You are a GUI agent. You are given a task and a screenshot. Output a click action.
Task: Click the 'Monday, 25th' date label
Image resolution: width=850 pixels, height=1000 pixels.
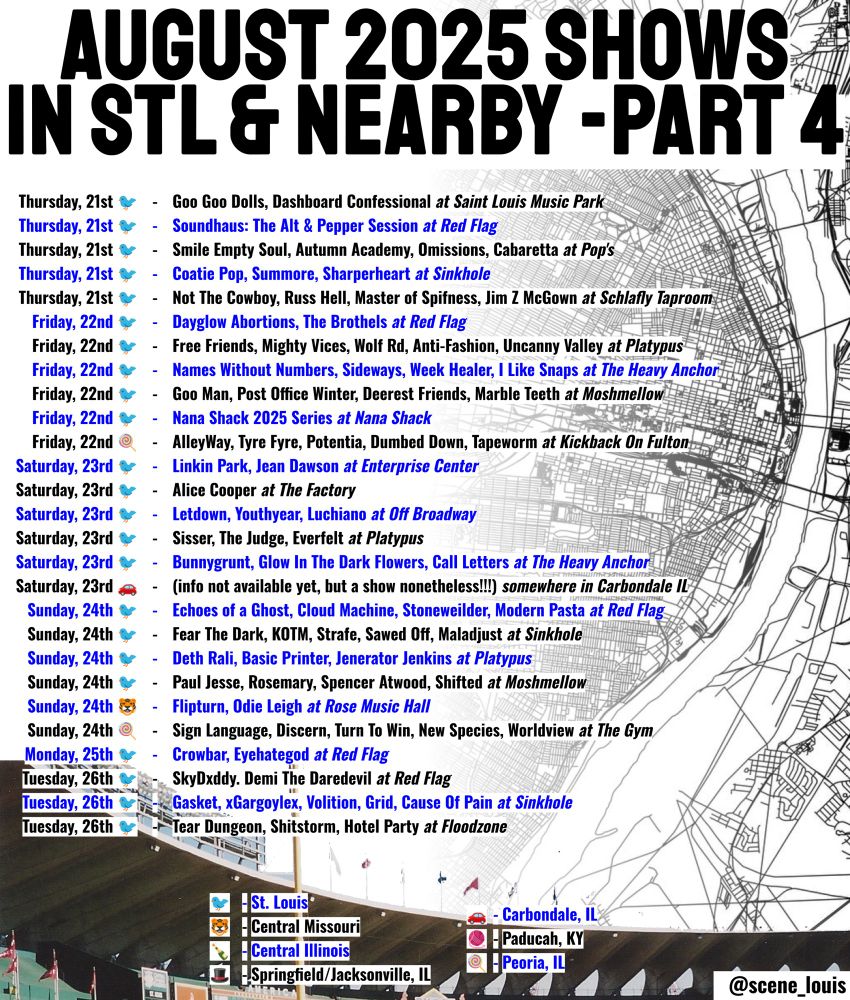(69, 754)
